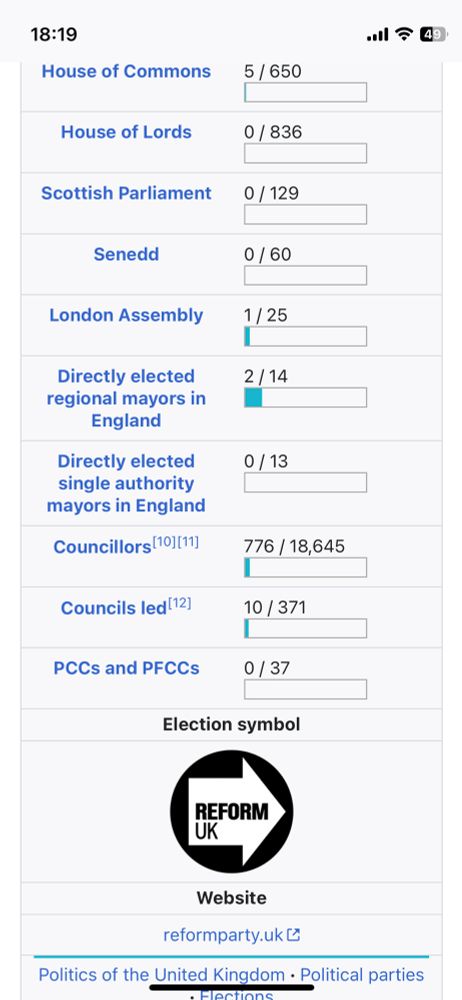Follow the Scottish Parliament link
Image resolution: width=462 pixels, height=1000 pixels.
(x=126, y=193)
